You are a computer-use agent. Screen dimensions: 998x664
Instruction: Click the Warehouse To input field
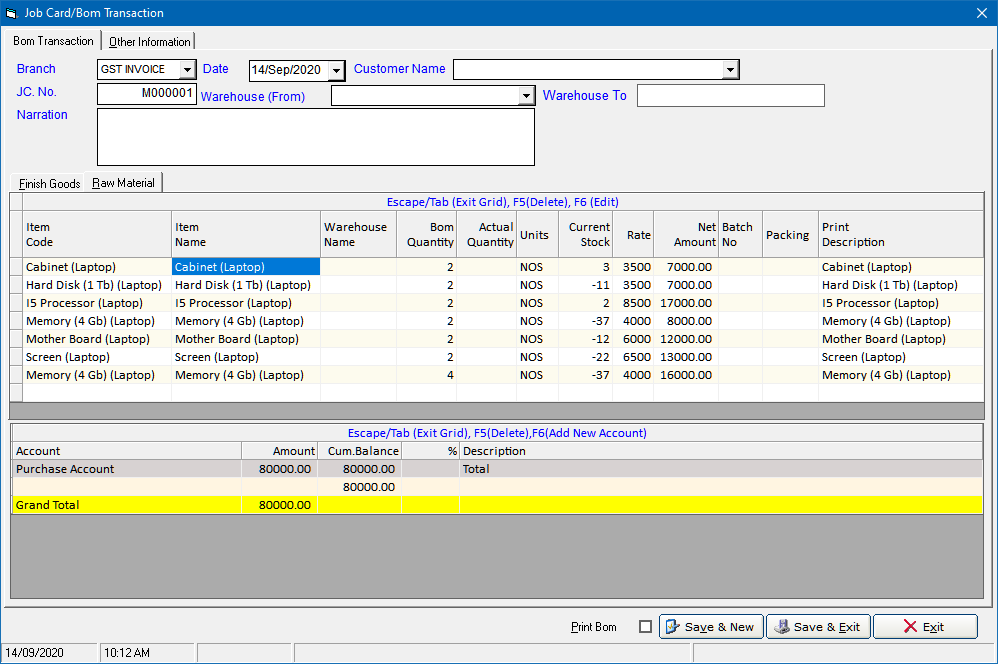[x=730, y=96]
